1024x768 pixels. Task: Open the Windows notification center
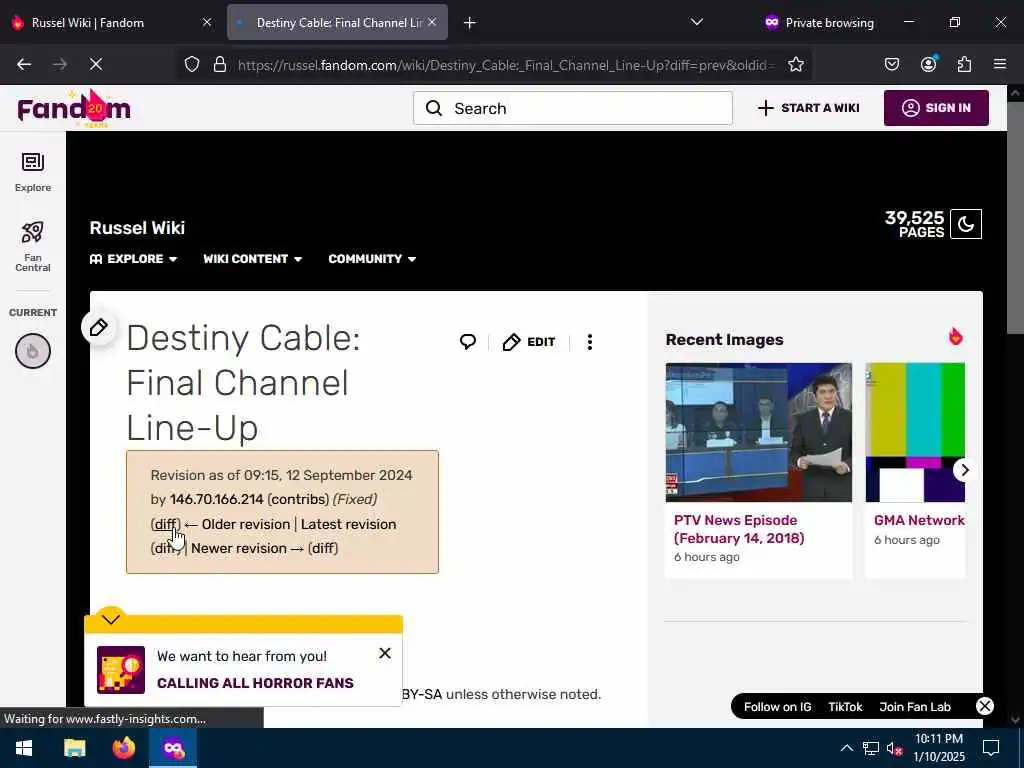[x=991, y=748]
